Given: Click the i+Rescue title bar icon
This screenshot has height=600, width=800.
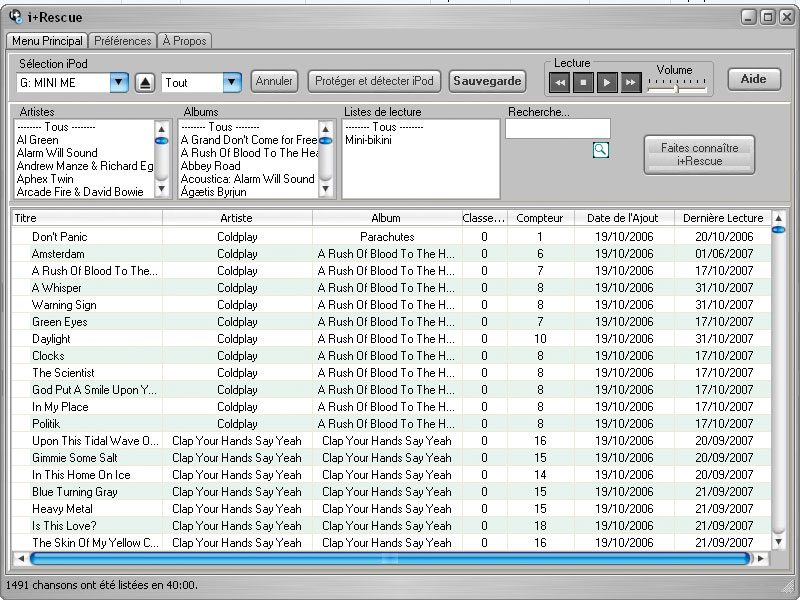Looking at the screenshot, I should (x=15, y=16).
